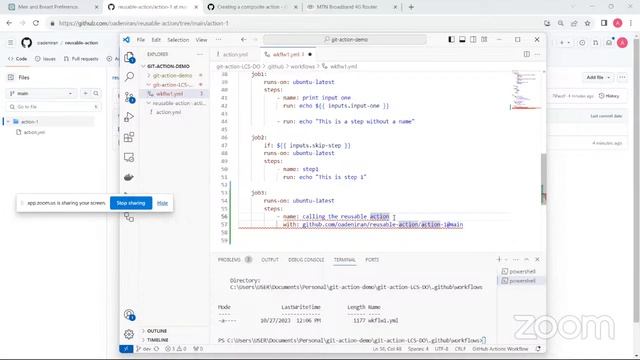640x360 pixels.
Task: Hide the screen sharing notice
Action: click(x=162, y=203)
